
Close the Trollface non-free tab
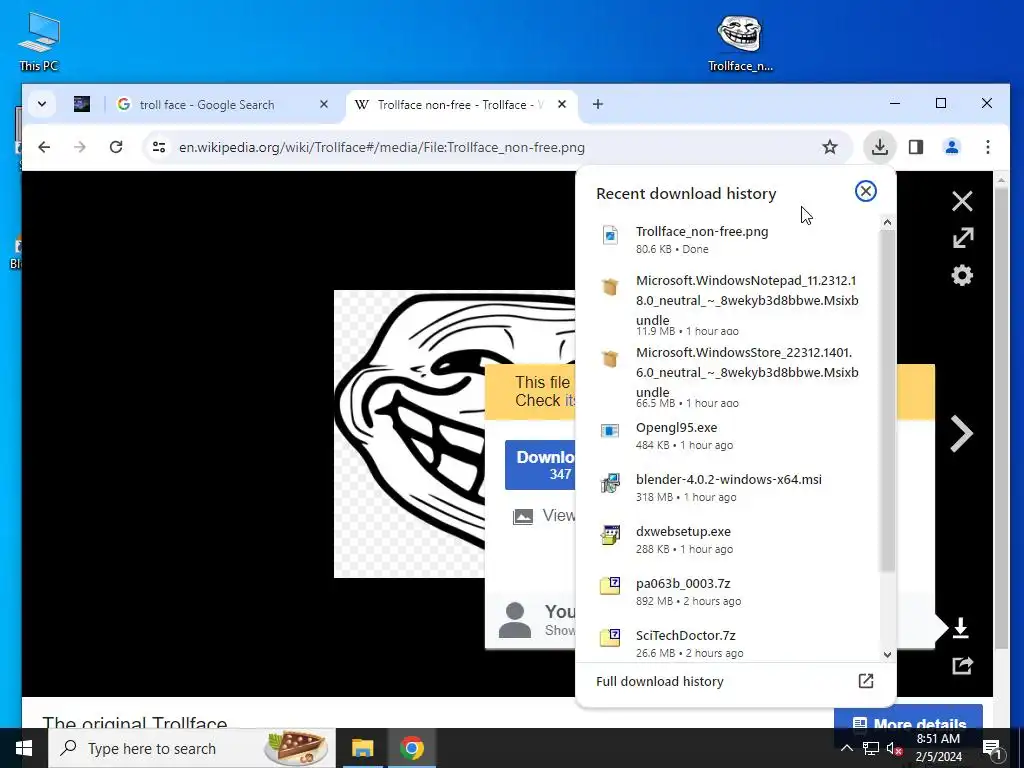pyautogui.click(x=562, y=104)
